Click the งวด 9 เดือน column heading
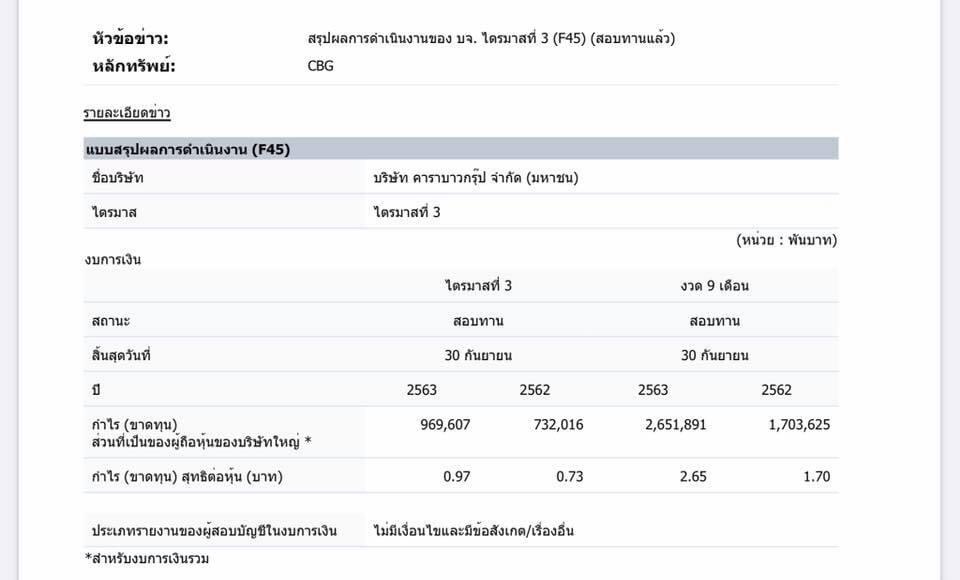 click(x=714, y=285)
